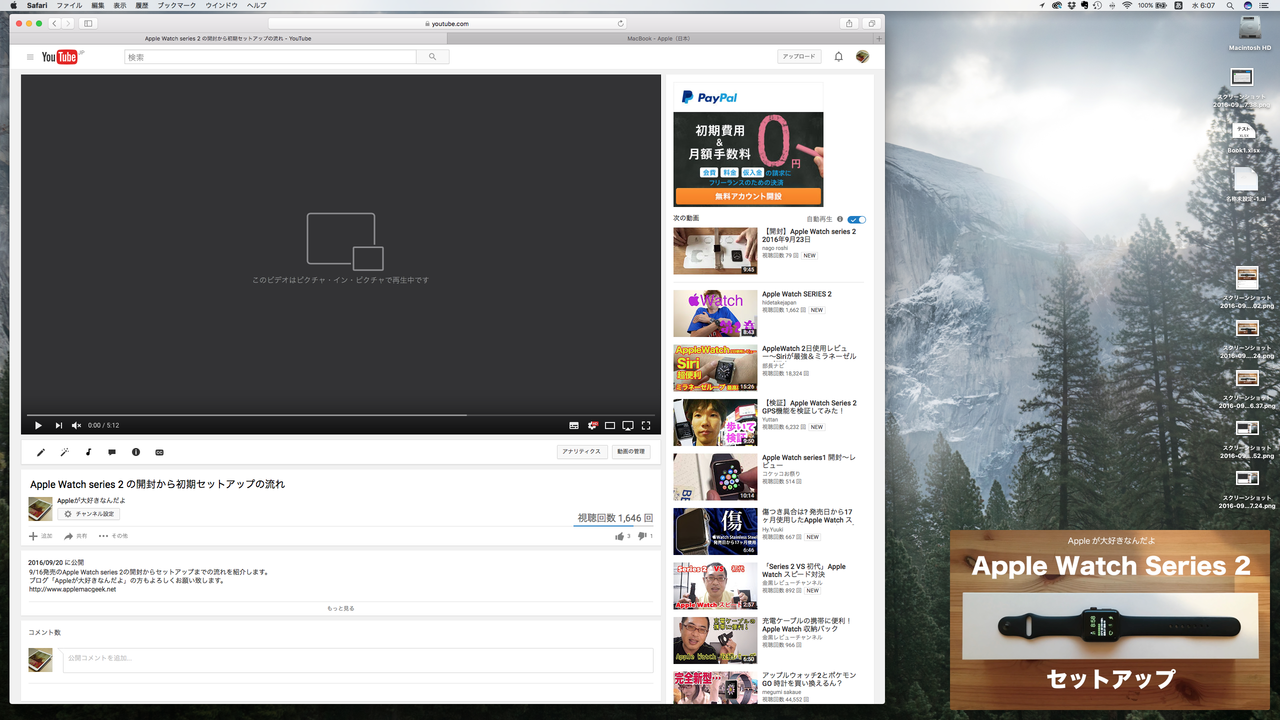
Task: Click the video progress bar
Action: click(341, 414)
